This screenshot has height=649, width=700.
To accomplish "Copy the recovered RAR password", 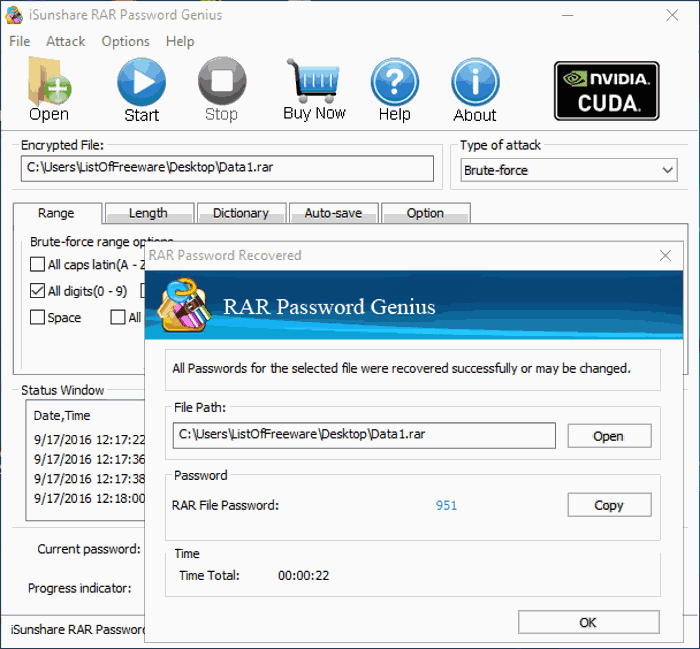I will (x=609, y=505).
